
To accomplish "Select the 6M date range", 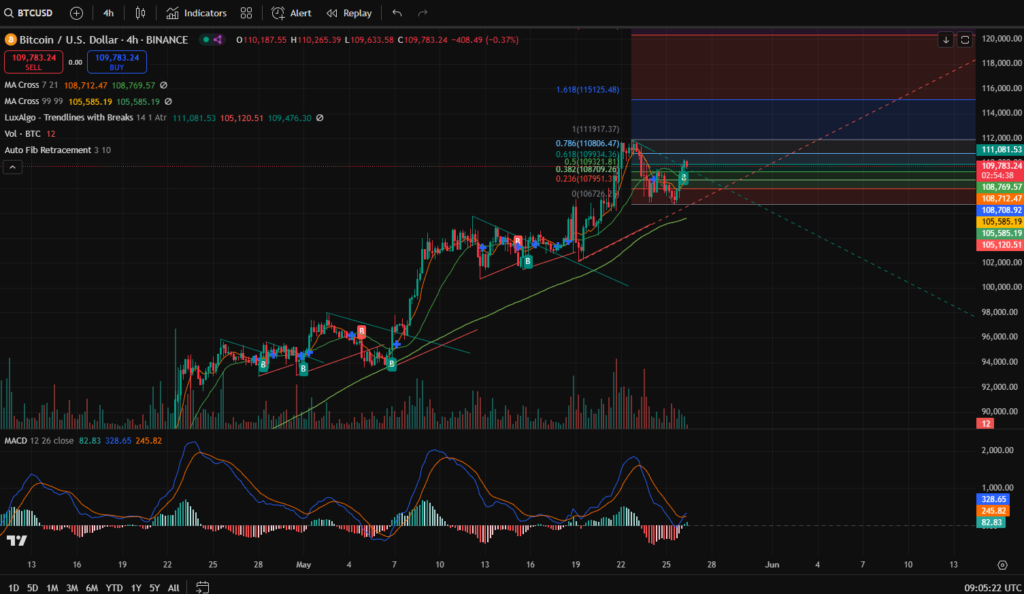I will [x=91, y=587].
